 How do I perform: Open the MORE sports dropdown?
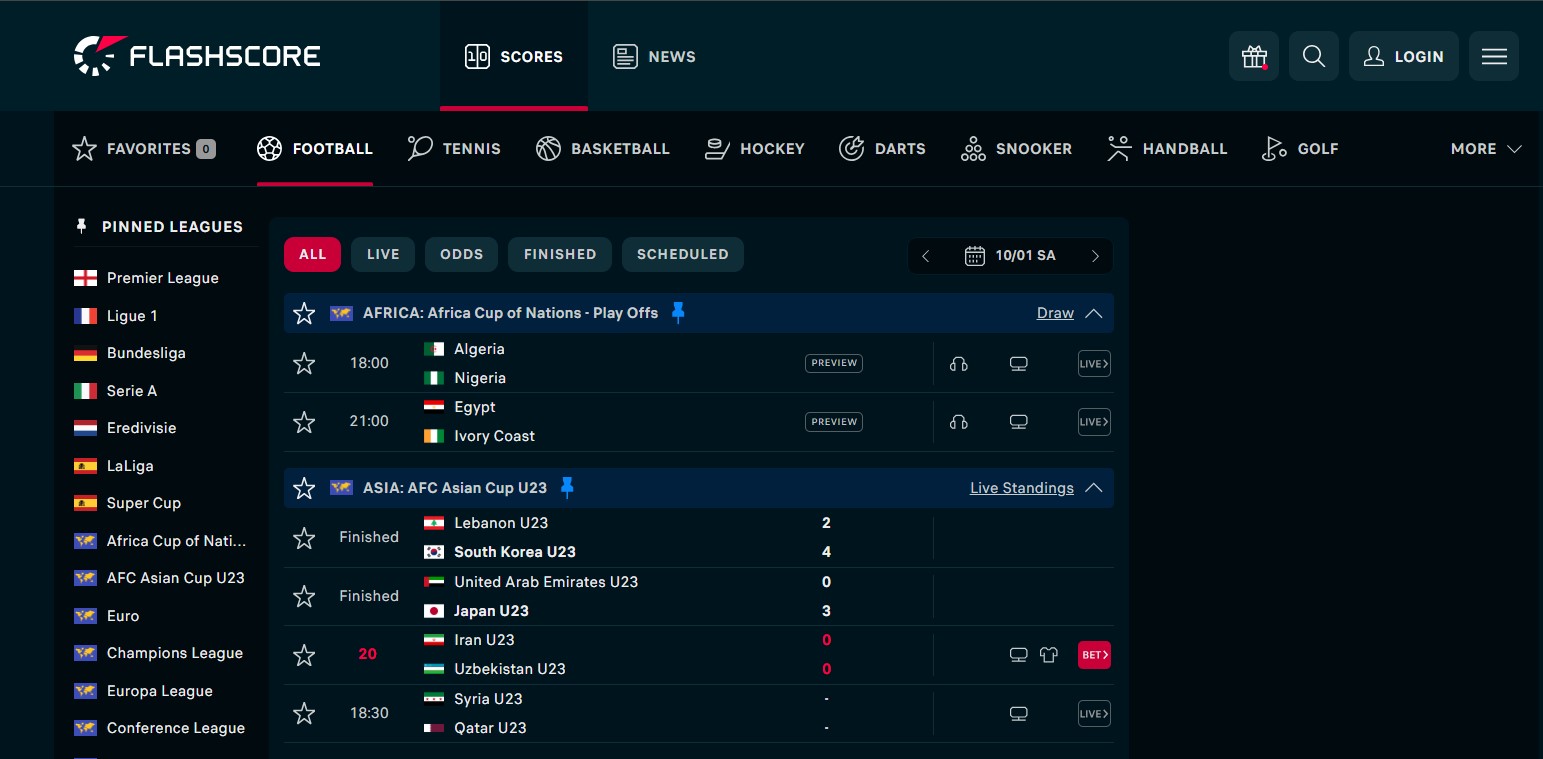pyautogui.click(x=1485, y=148)
